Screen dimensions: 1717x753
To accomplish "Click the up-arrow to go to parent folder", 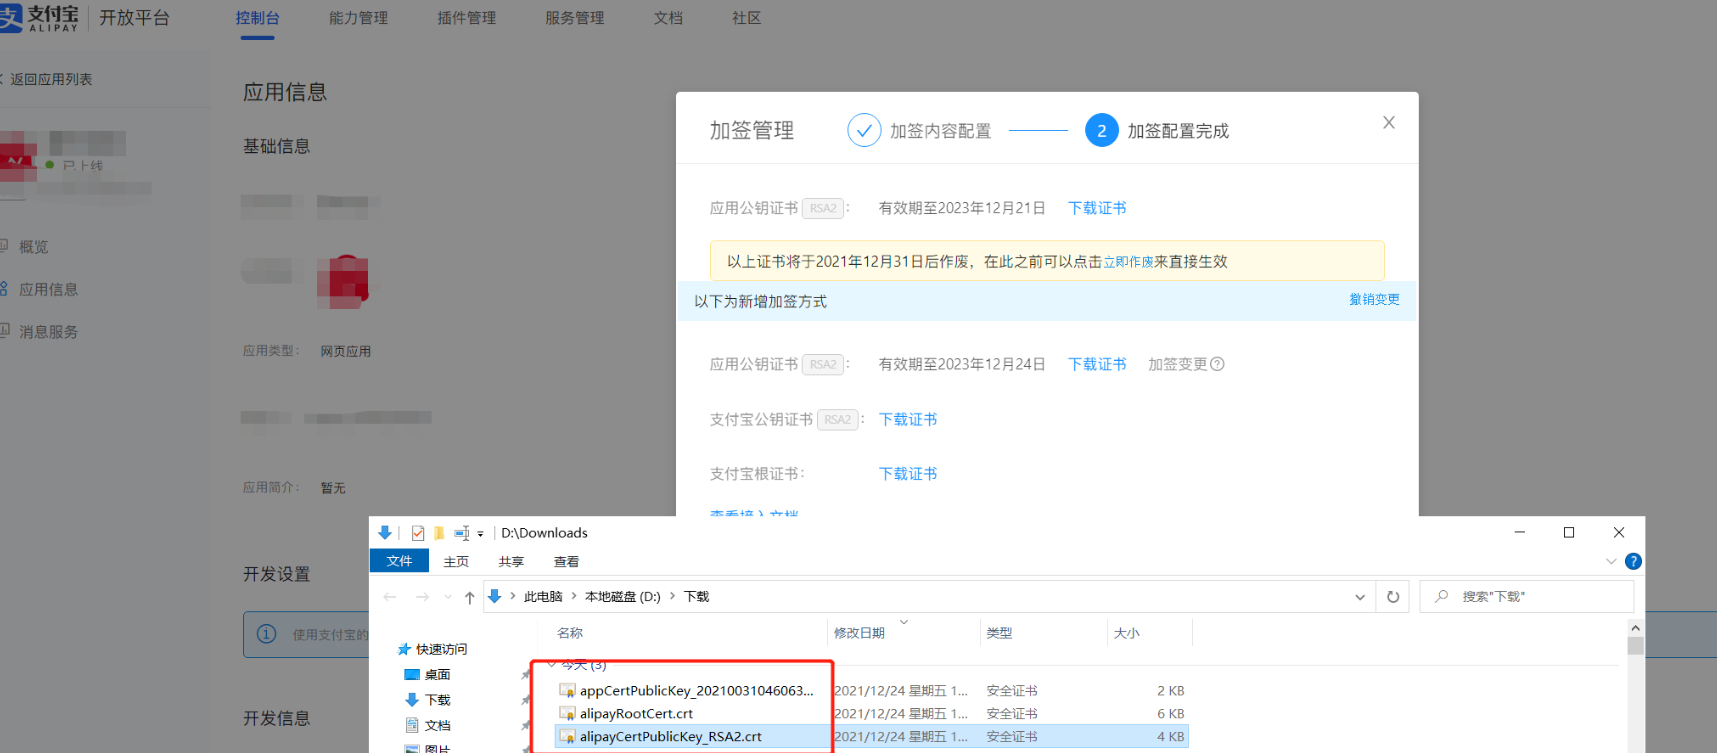I will (469, 597).
